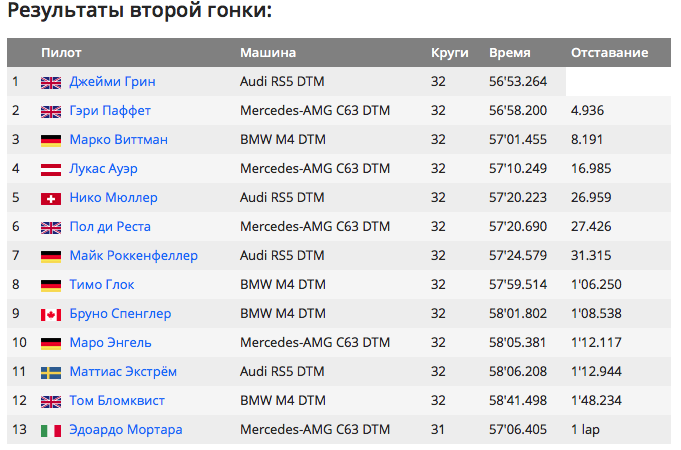
Task: Click the Swedish flag next to Маттиас Экстрём
Action: tap(51, 373)
